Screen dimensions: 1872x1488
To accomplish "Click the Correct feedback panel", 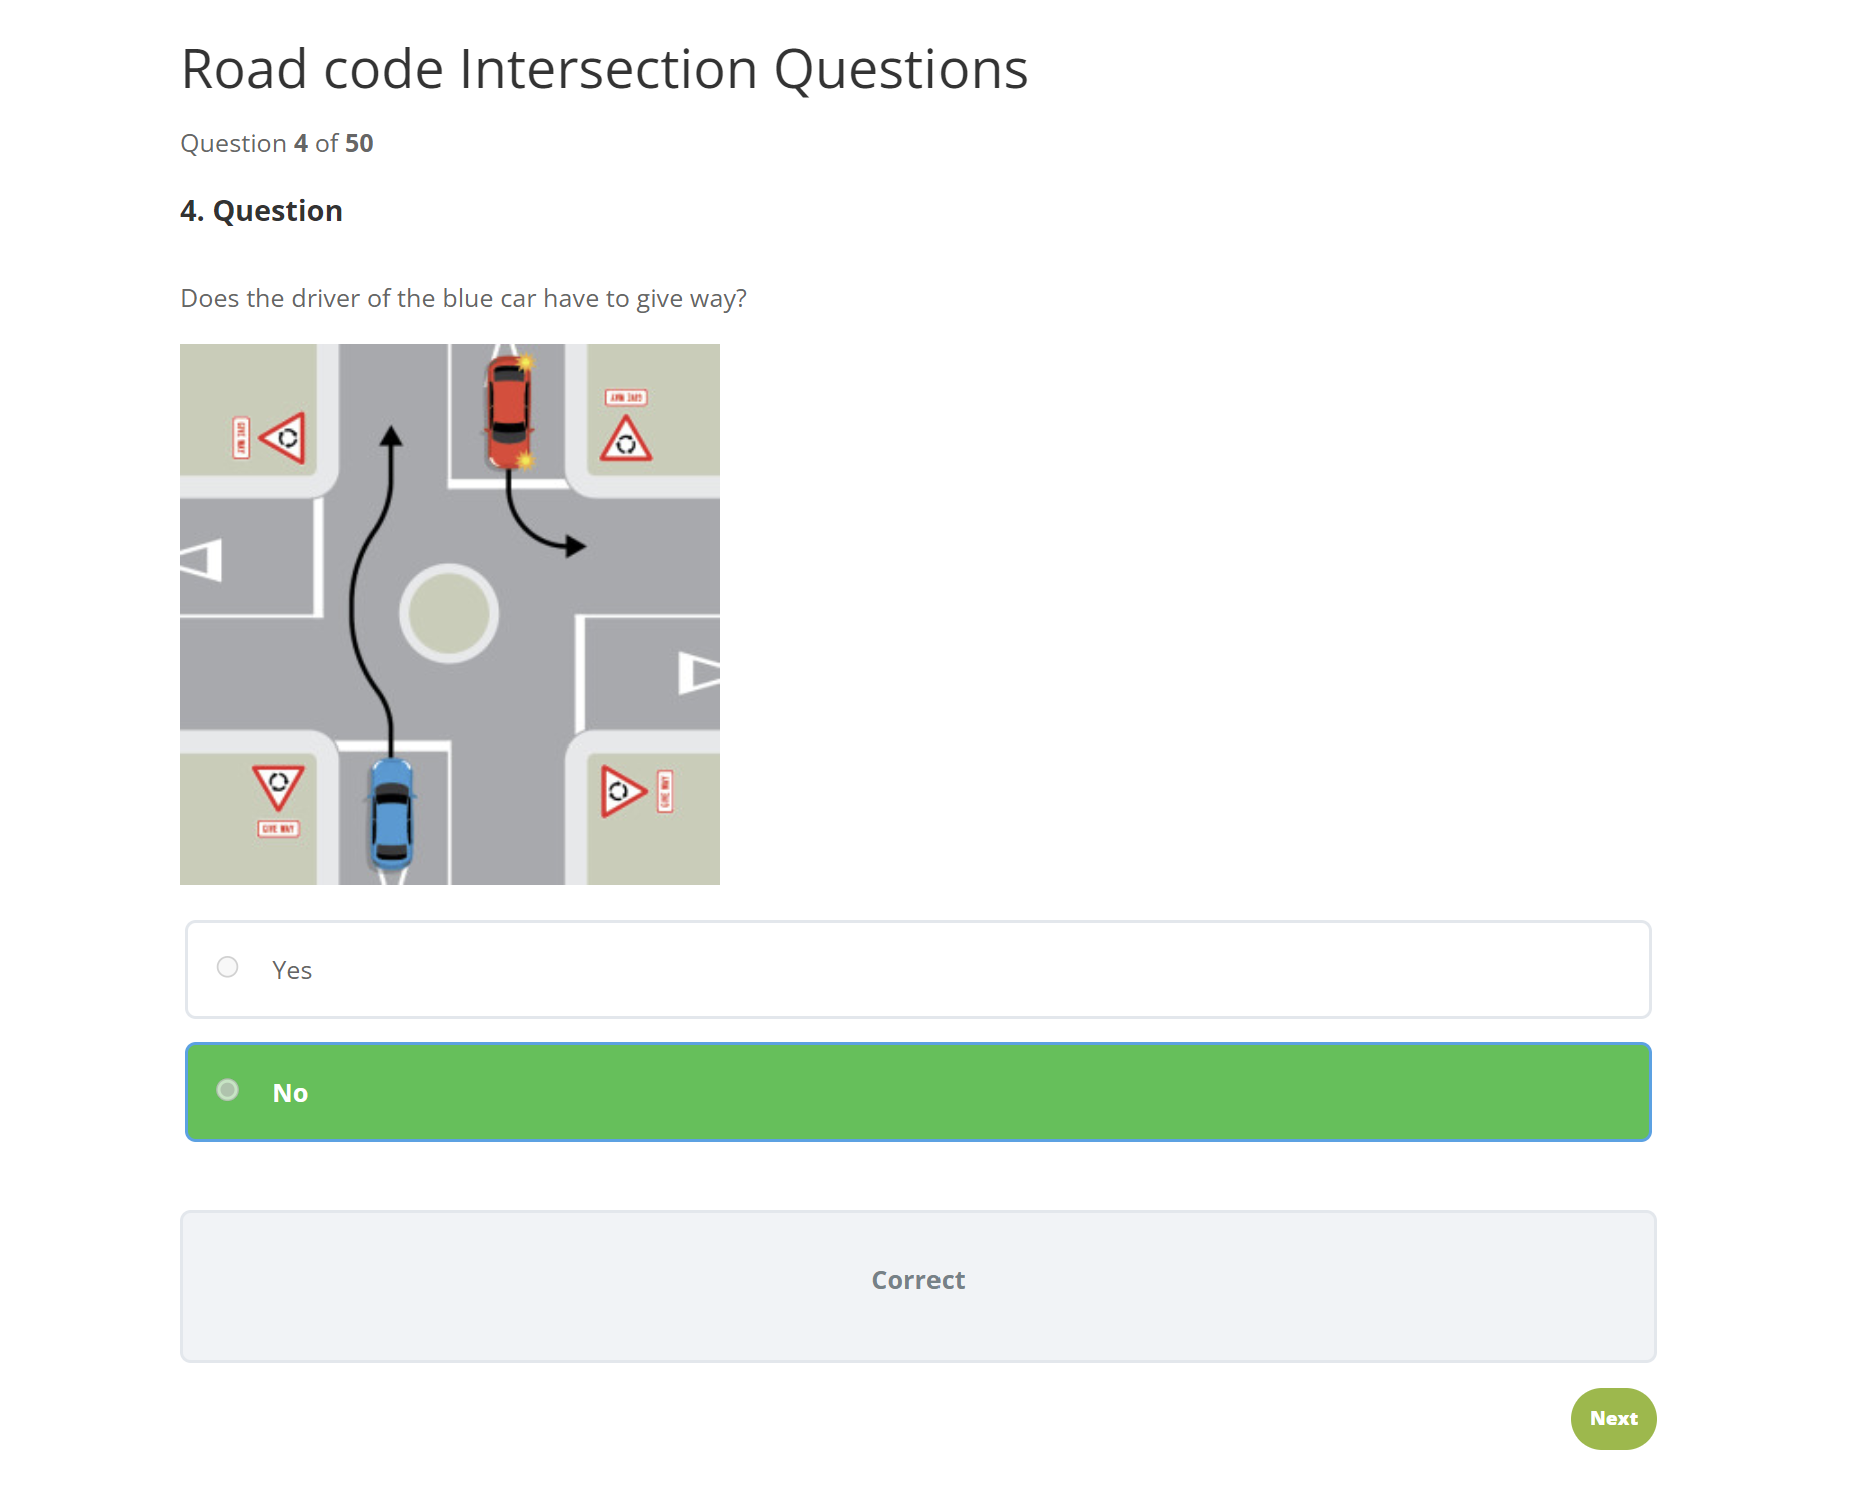I will [x=918, y=1286].
